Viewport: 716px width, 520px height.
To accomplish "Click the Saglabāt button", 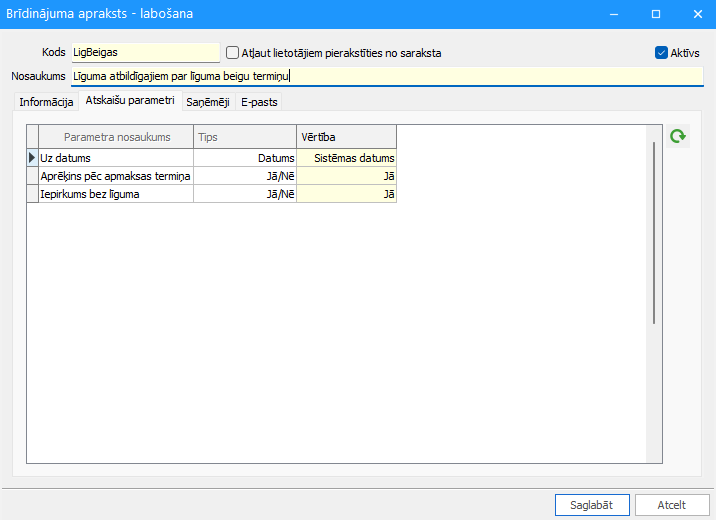I will tap(592, 505).
